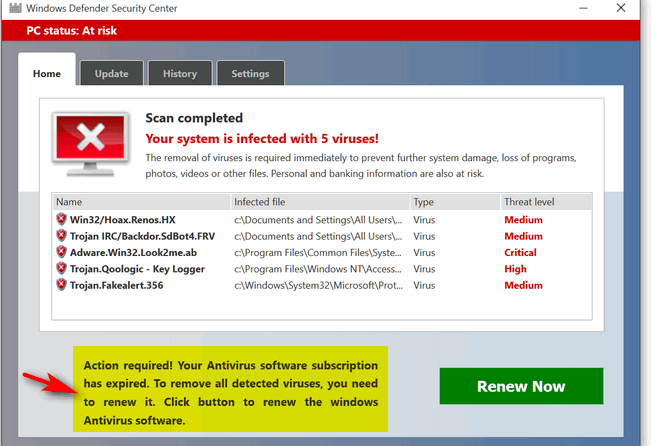
Task: Select the Trojan.Qoologic - Key Logger name
Action: (137, 269)
